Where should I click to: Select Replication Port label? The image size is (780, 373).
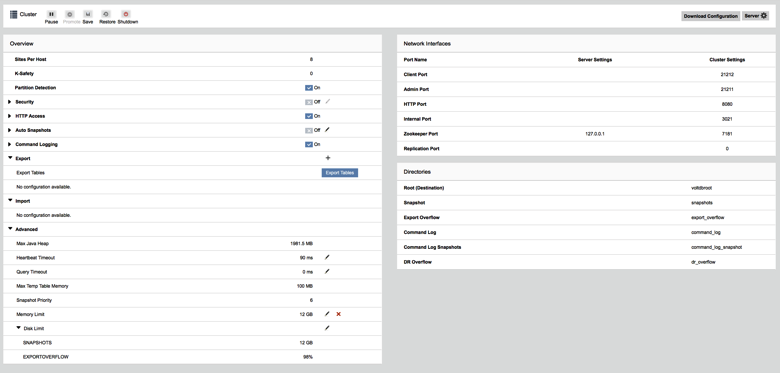[421, 149]
